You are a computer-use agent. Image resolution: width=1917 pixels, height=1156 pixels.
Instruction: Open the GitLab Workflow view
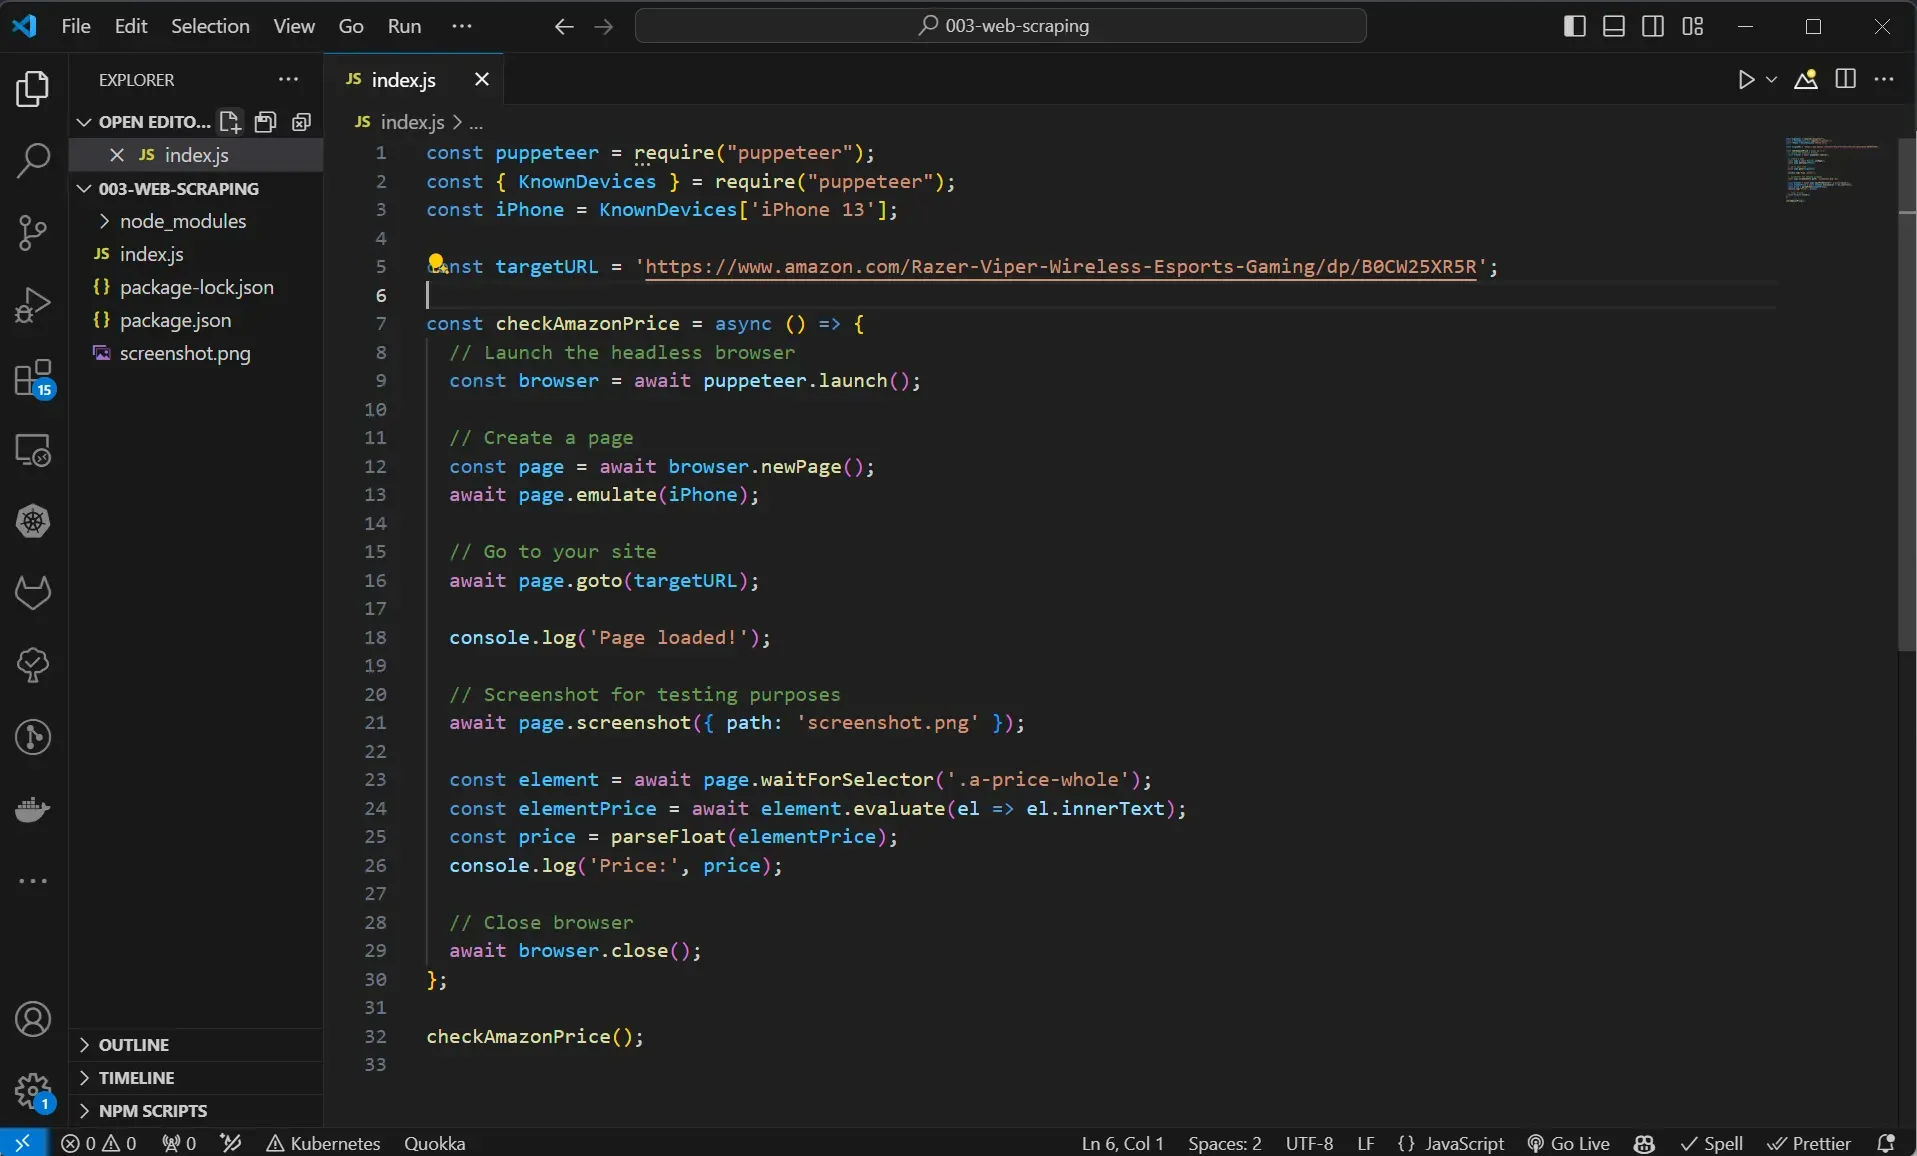pyautogui.click(x=33, y=593)
